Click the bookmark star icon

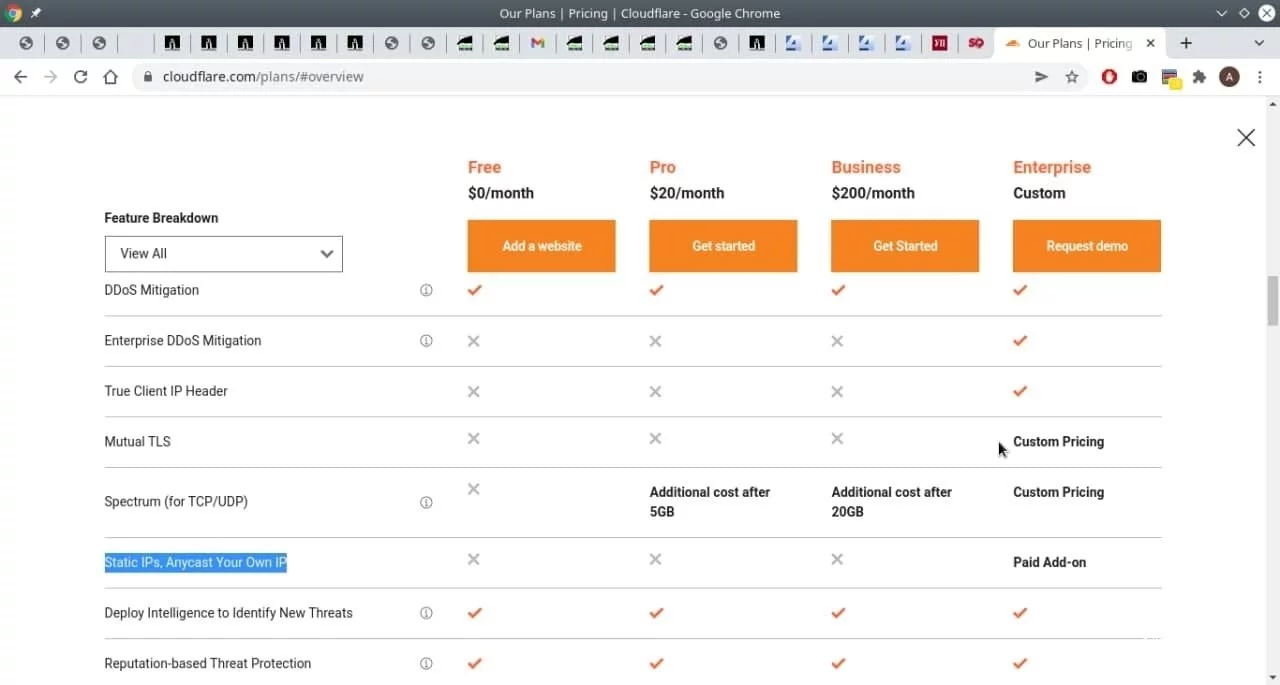point(1072,77)
